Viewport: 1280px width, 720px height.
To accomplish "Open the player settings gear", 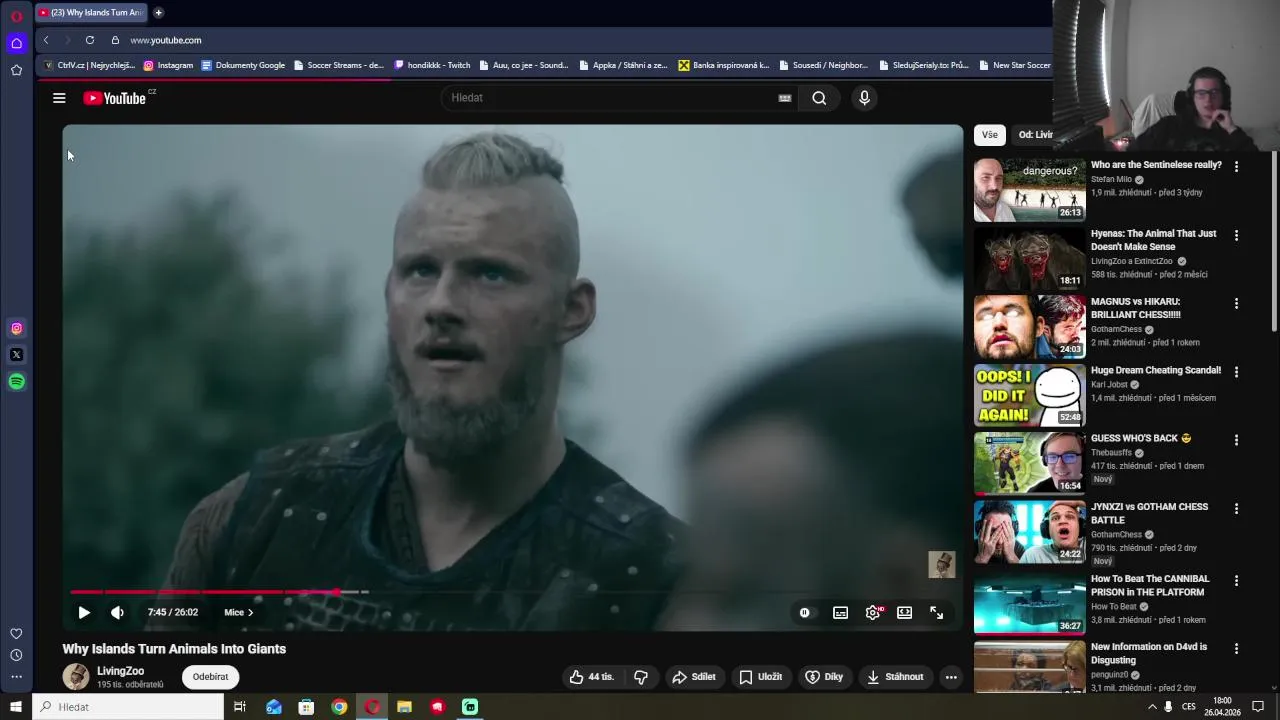I will coord(873,613).
